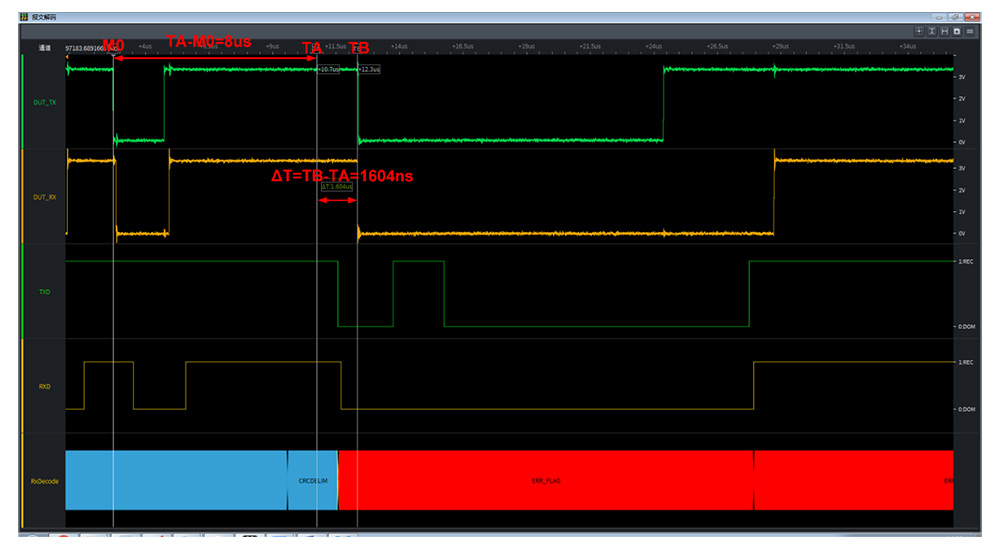The width and height of the screenshot is (1000, 548).
Task: Select the RxDecode channel label
Action: click(45, 481)
